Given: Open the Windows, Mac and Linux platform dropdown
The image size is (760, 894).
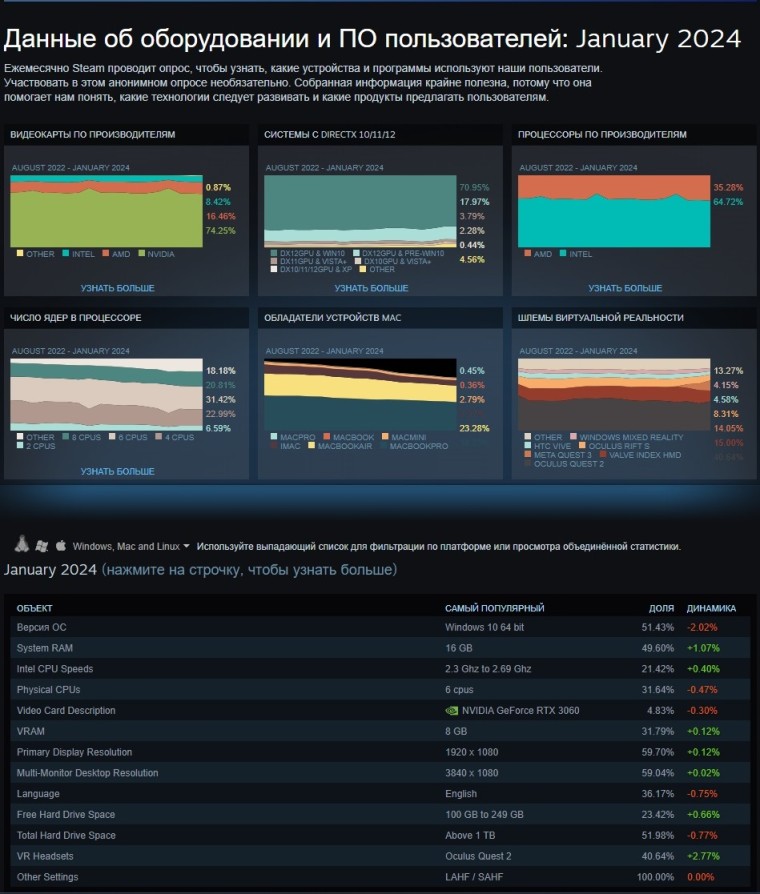Looking at the screenshot, I should (x=131, y=547).
